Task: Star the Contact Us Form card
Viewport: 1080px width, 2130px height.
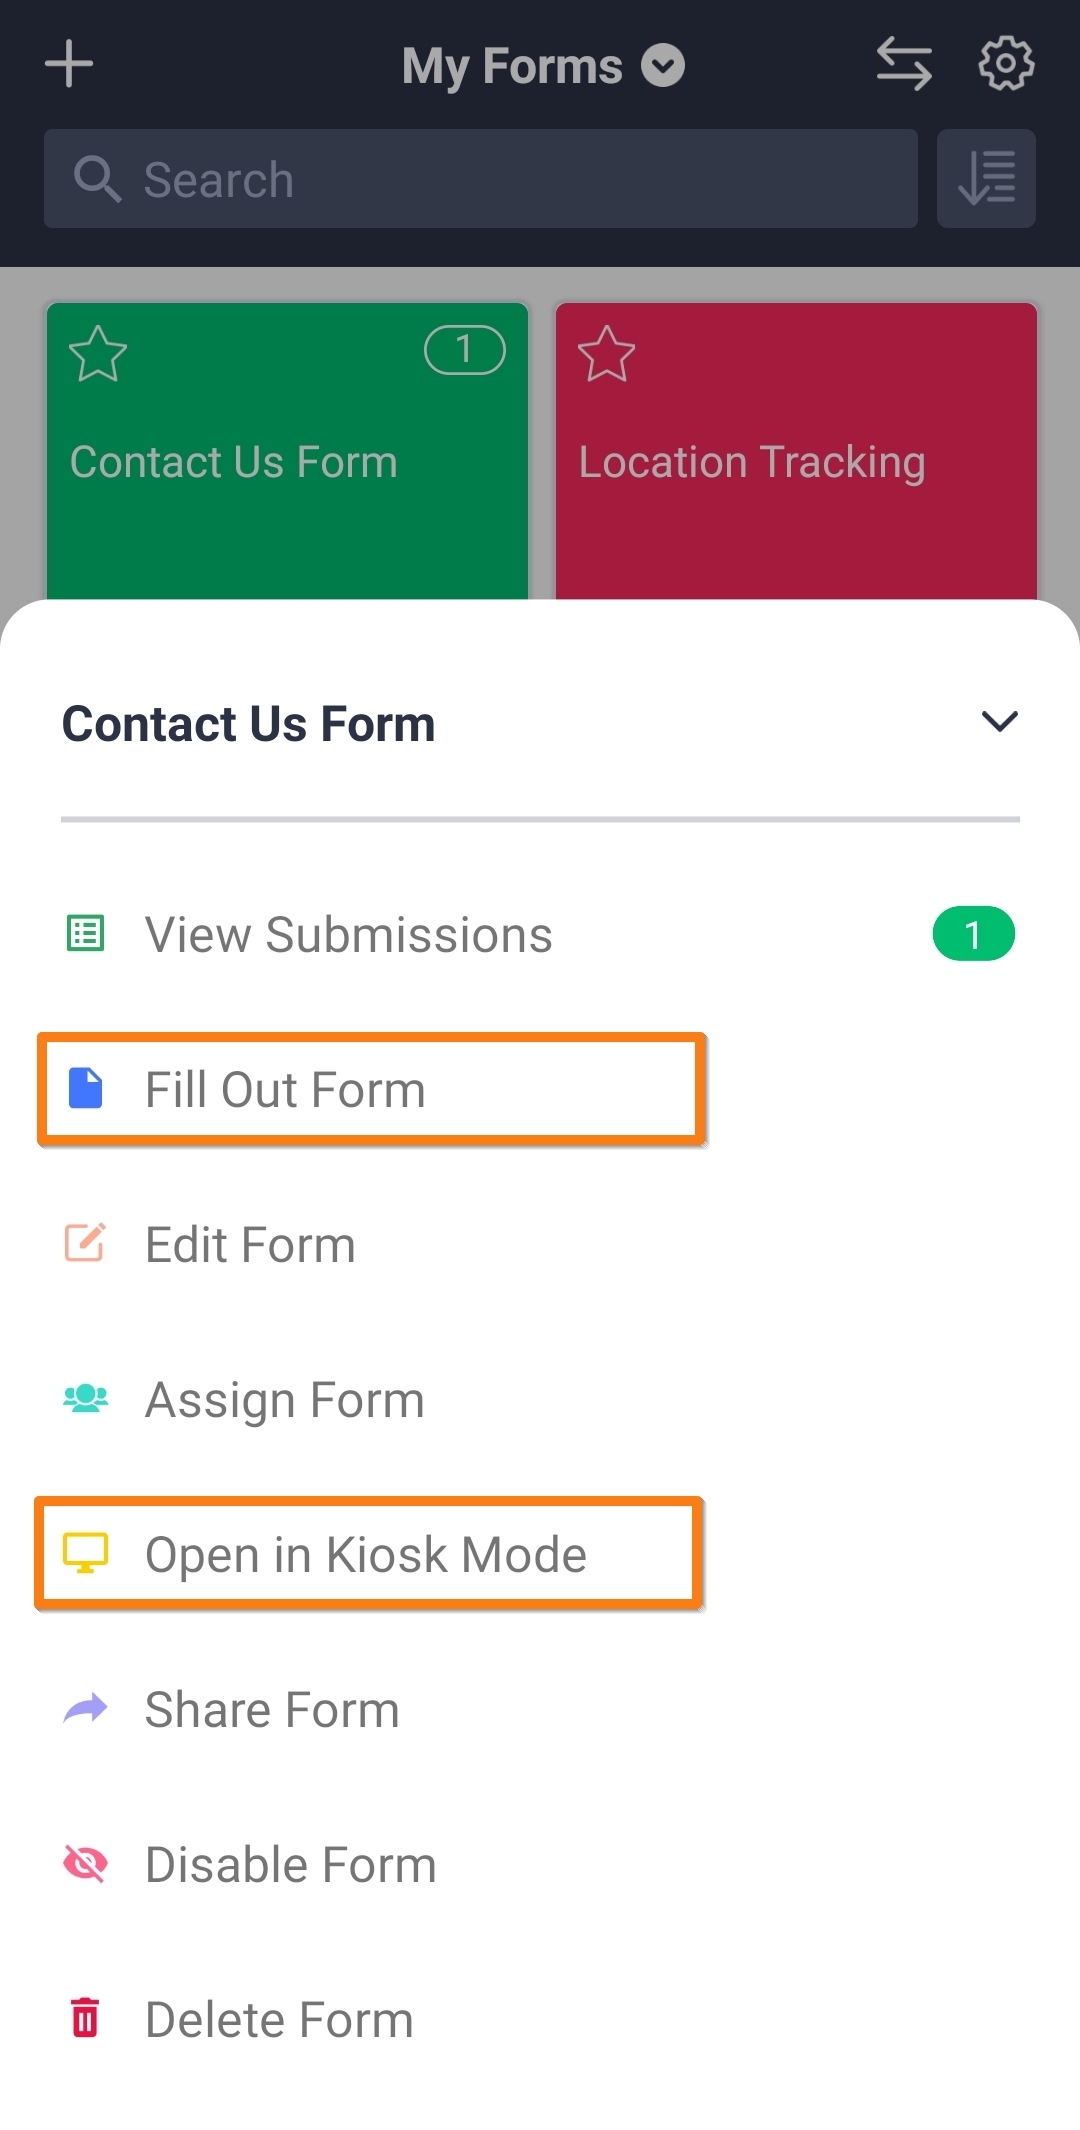Action: click(98, 354)
